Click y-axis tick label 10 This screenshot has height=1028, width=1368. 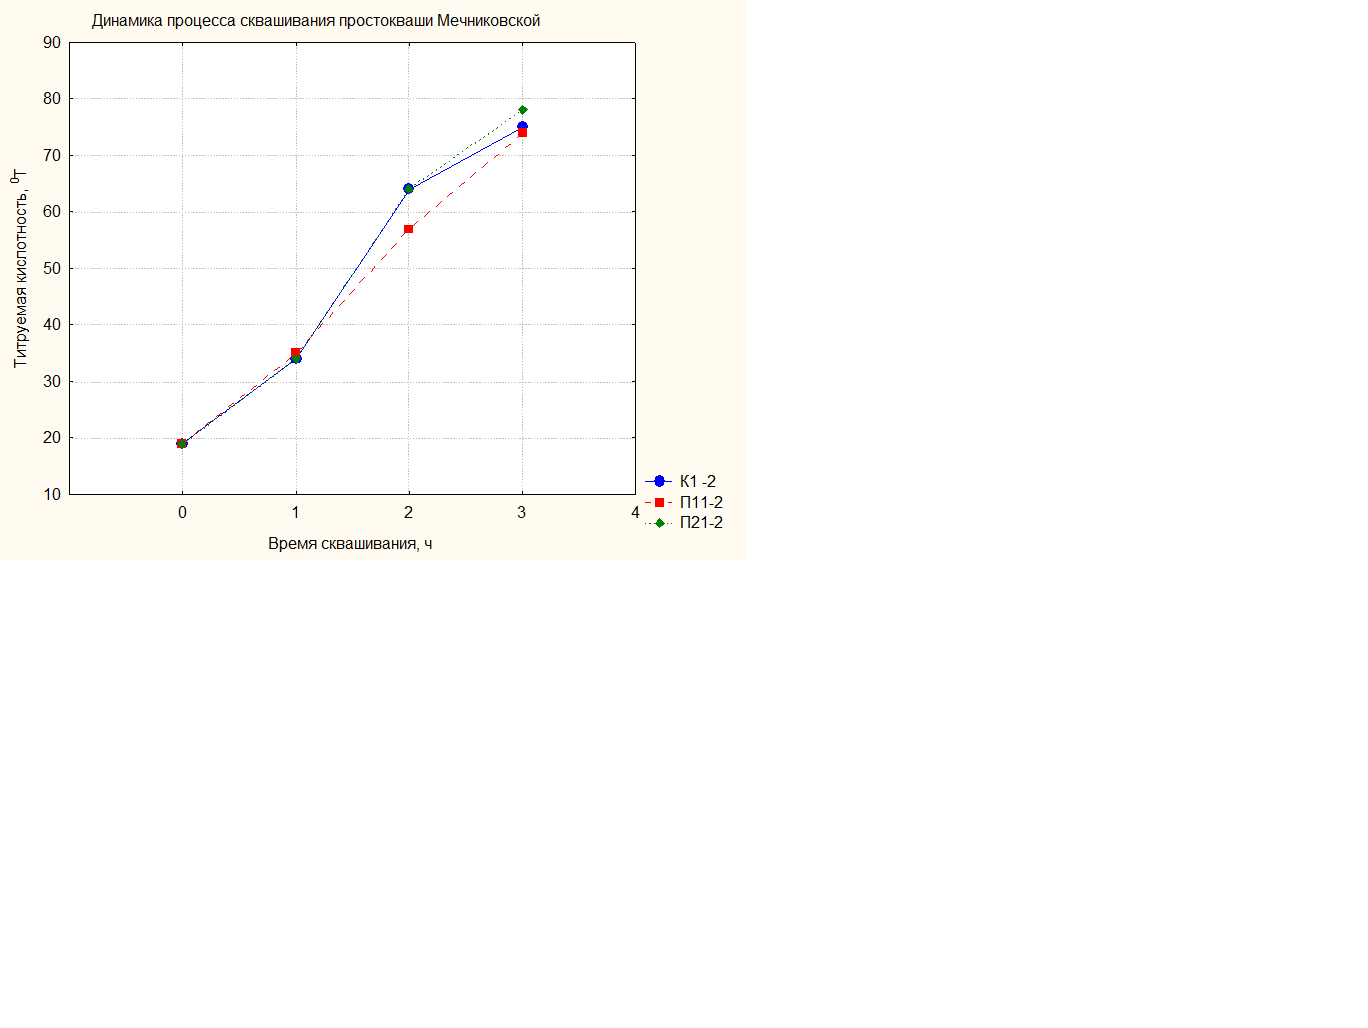coord(52,495)
